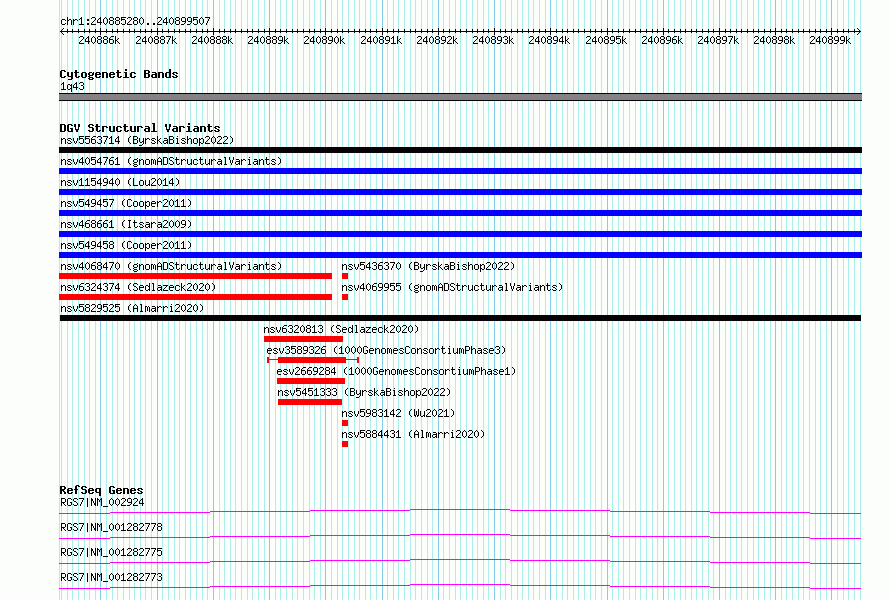This screenshot has width=890, height=600.
Task: Open the Cytogenetic Bands track heading
Action: point(119,74)
